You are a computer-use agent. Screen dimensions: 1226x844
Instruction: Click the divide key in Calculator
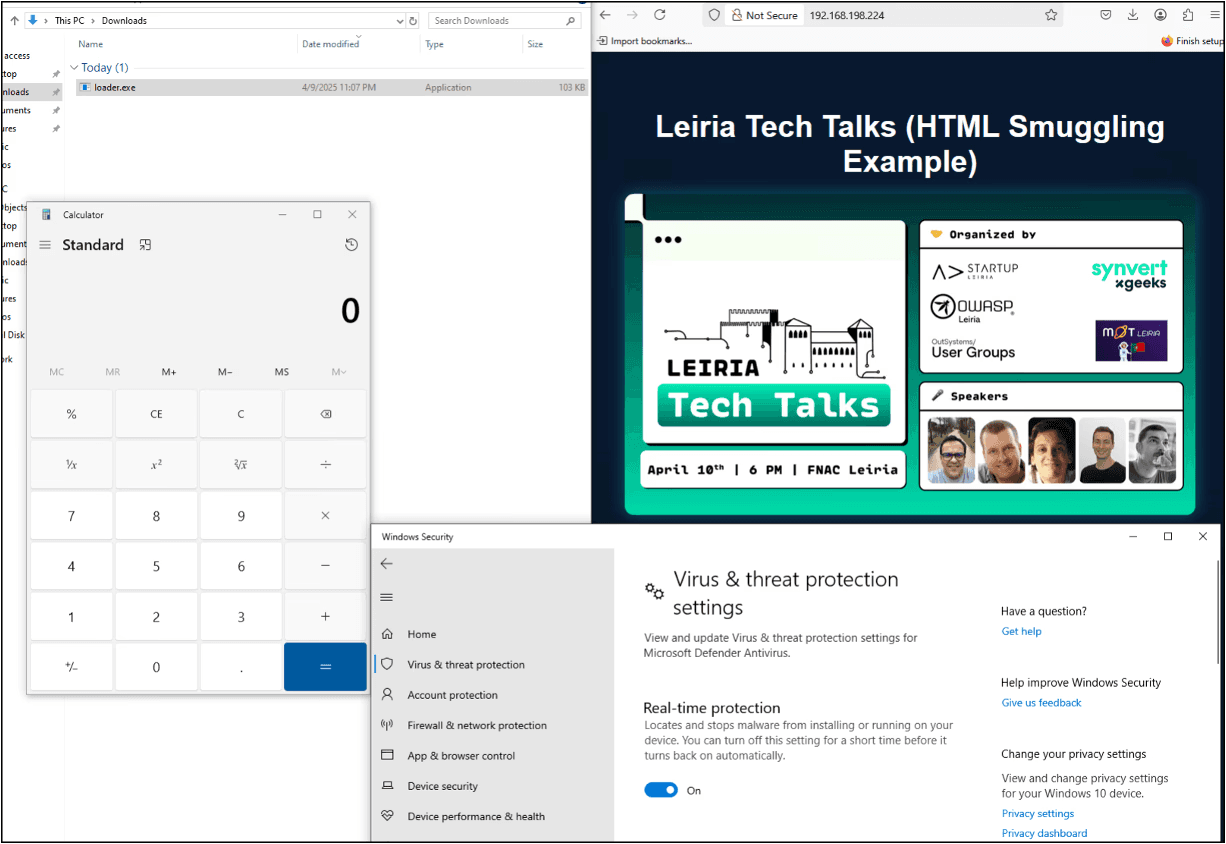325,465
